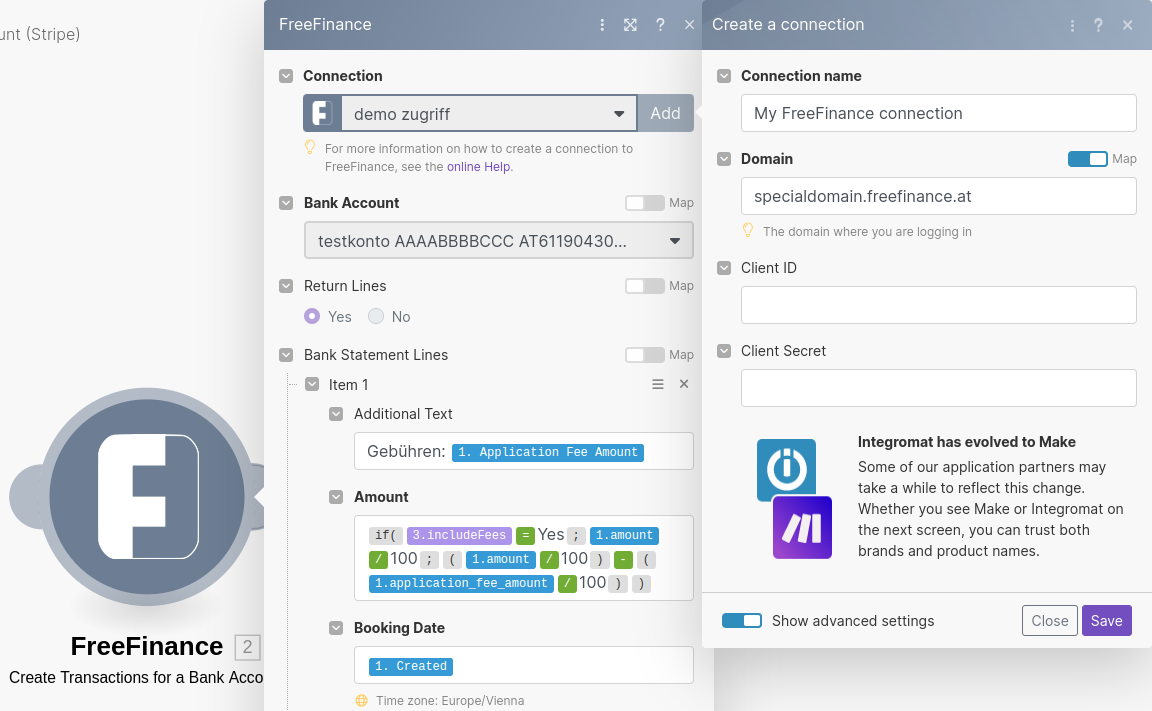The width and height of the screenshot is (1152, 711).
Task: Open the online Help link
Action: (x=478, y=167)
